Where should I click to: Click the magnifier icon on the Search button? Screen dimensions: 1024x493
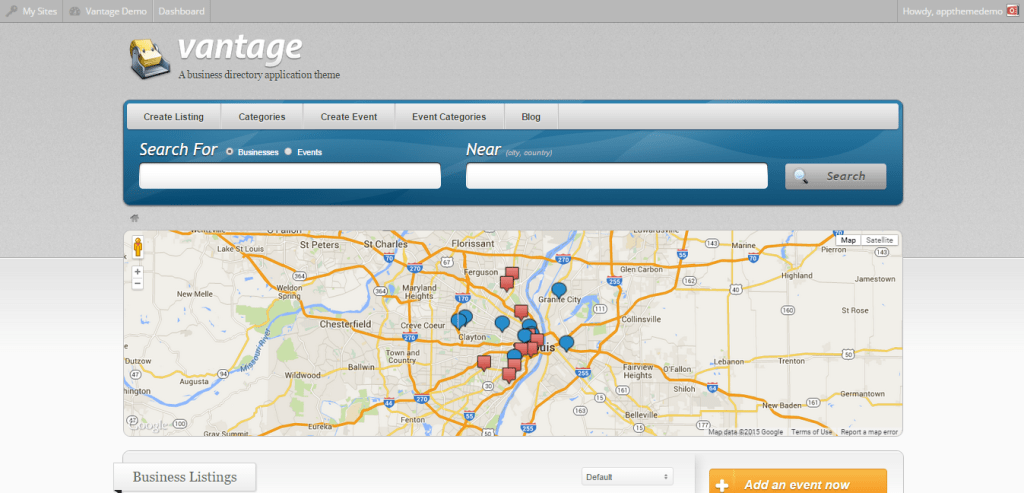tap(801, 176)
